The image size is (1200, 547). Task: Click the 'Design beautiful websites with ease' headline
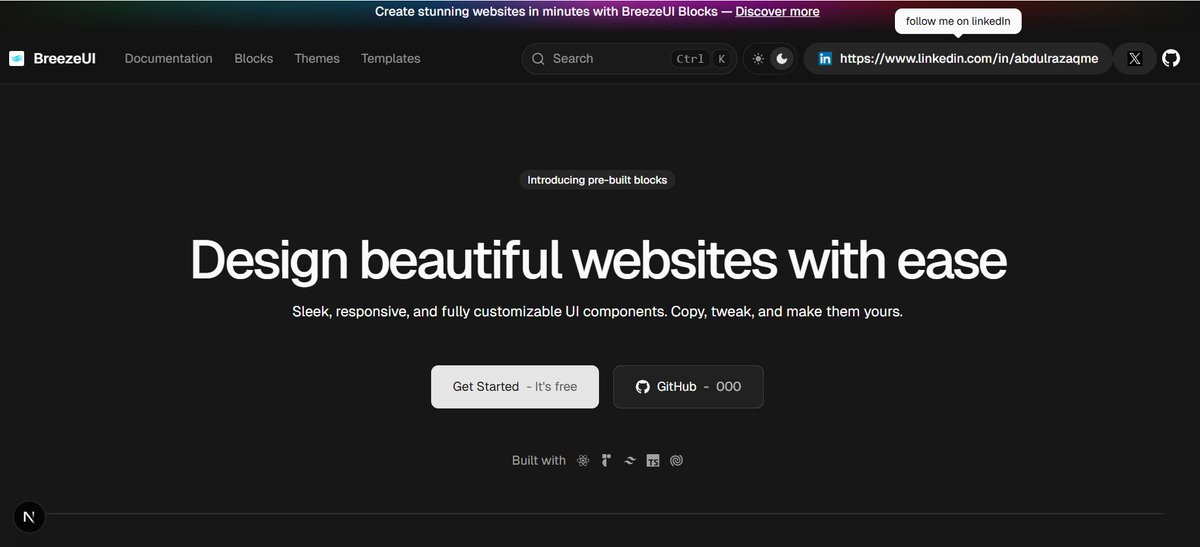coord(598,260)
